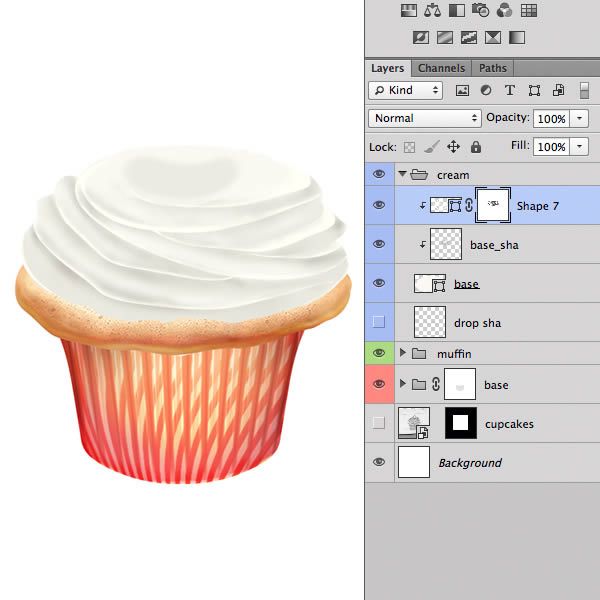The image size is (600, 600).
Task: Hide the muffin group visibility eye
Action: (379, 352)
